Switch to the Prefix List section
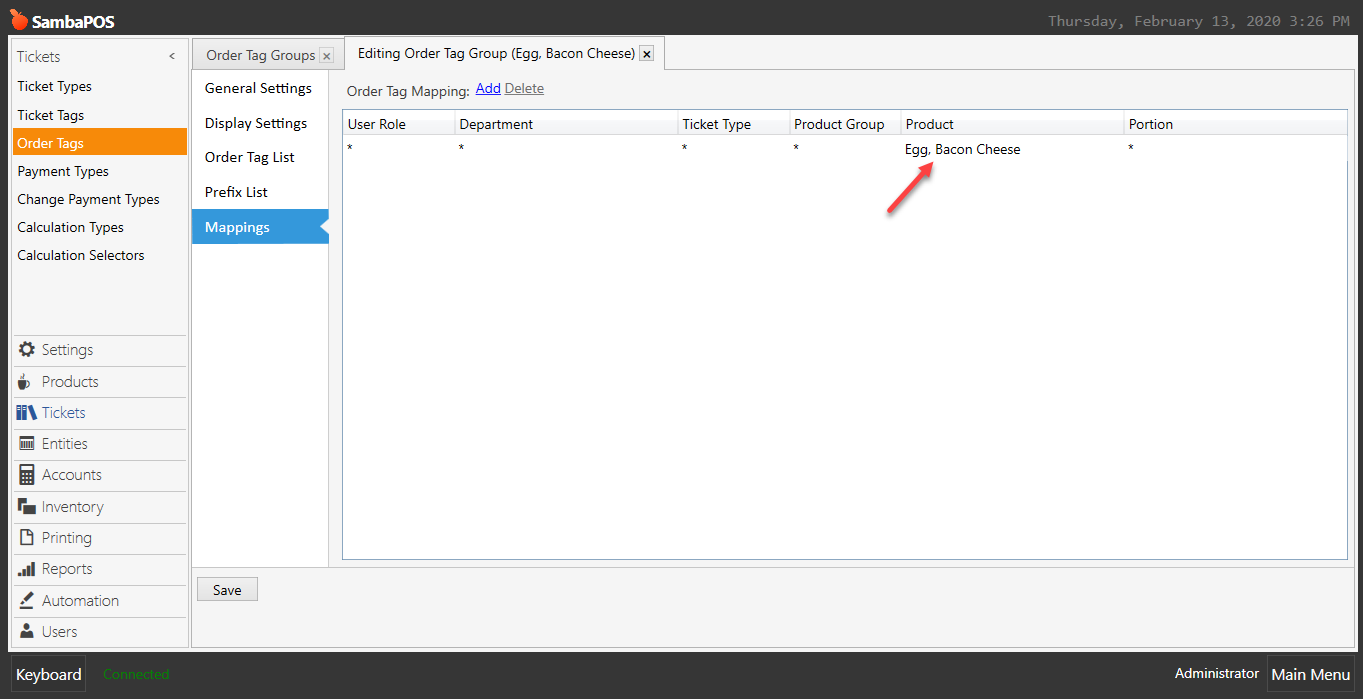 235,191
